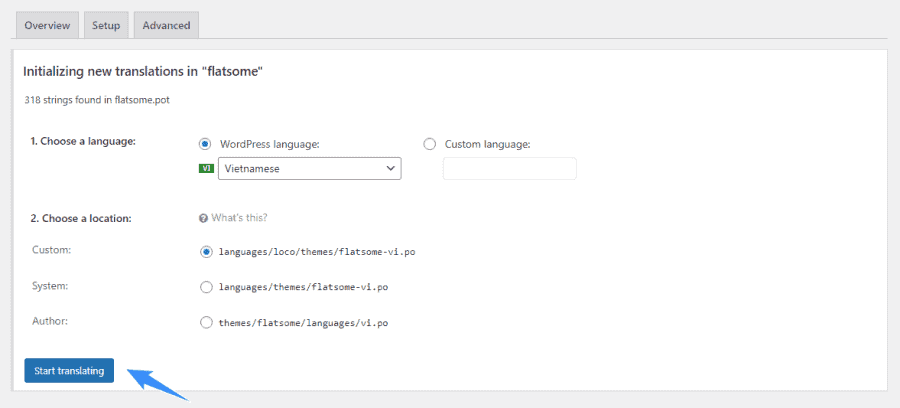This screenshot has height=408, width=900.
Task: Open the "What's this?" help link
Action: pos(239,218)
